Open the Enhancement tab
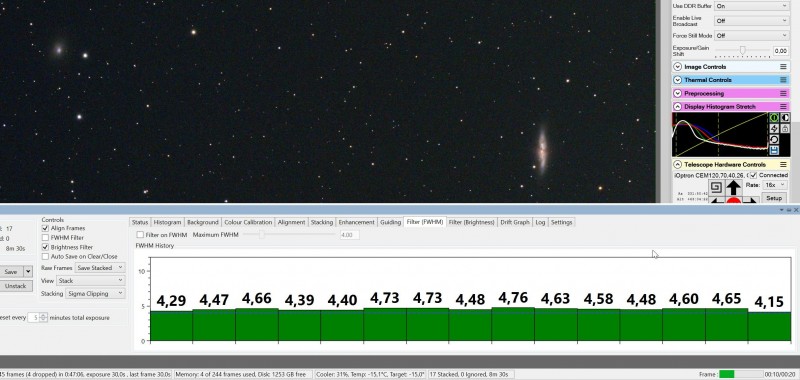800x380 pixels. tap(356, 222)
